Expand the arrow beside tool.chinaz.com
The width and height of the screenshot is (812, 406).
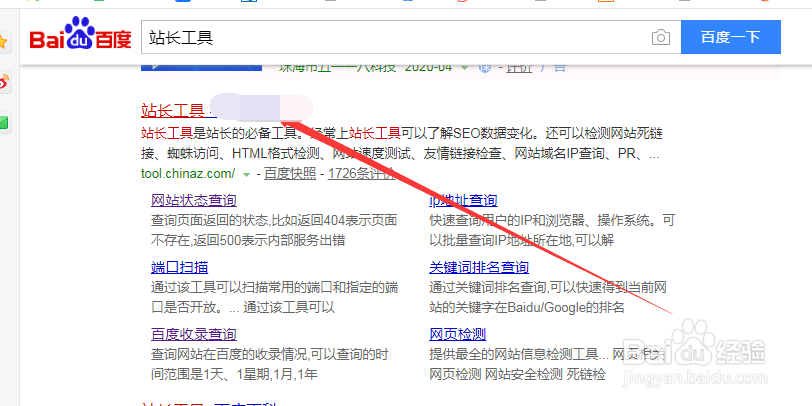pyautogui.click(x=246, y=175)
